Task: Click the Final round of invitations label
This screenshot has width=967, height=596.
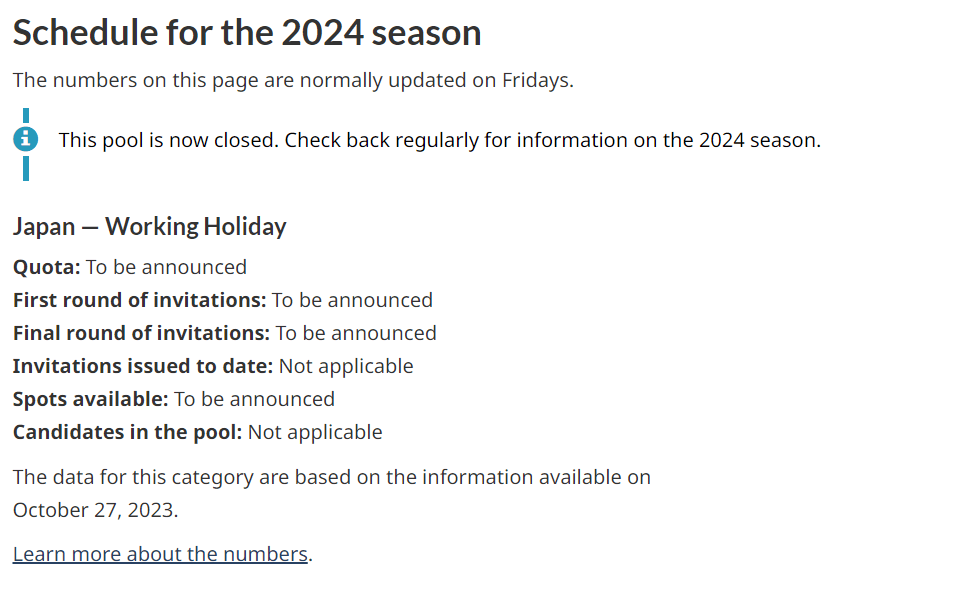Action: [141, 333]
